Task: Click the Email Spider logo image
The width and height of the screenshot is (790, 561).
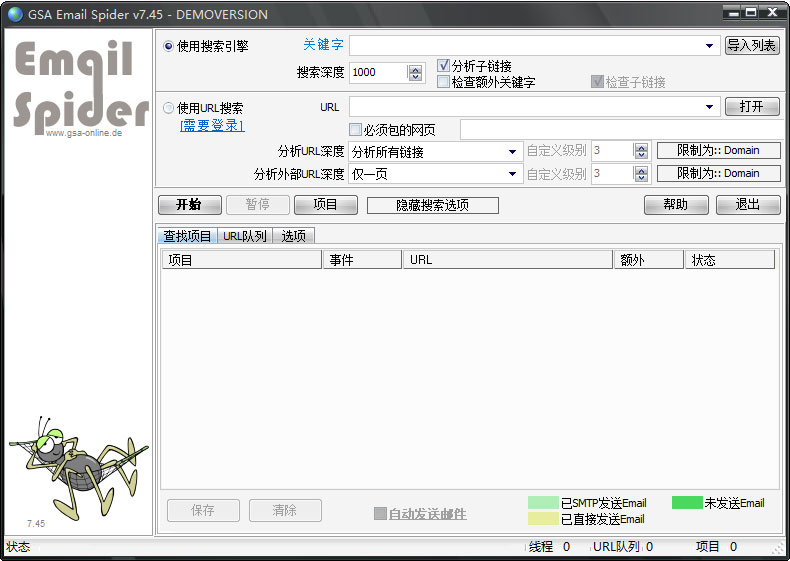Action: tap(81, 89)
